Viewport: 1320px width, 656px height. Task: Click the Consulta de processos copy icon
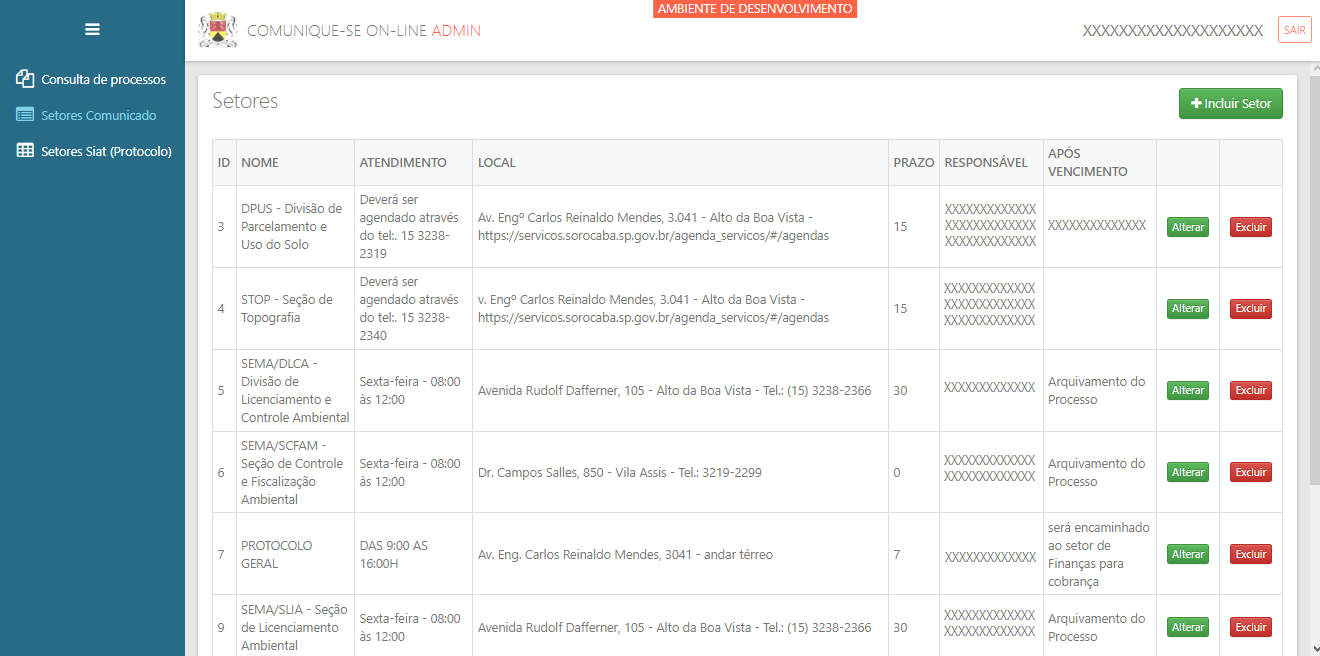pyautogui.click(x=25, y=79)
